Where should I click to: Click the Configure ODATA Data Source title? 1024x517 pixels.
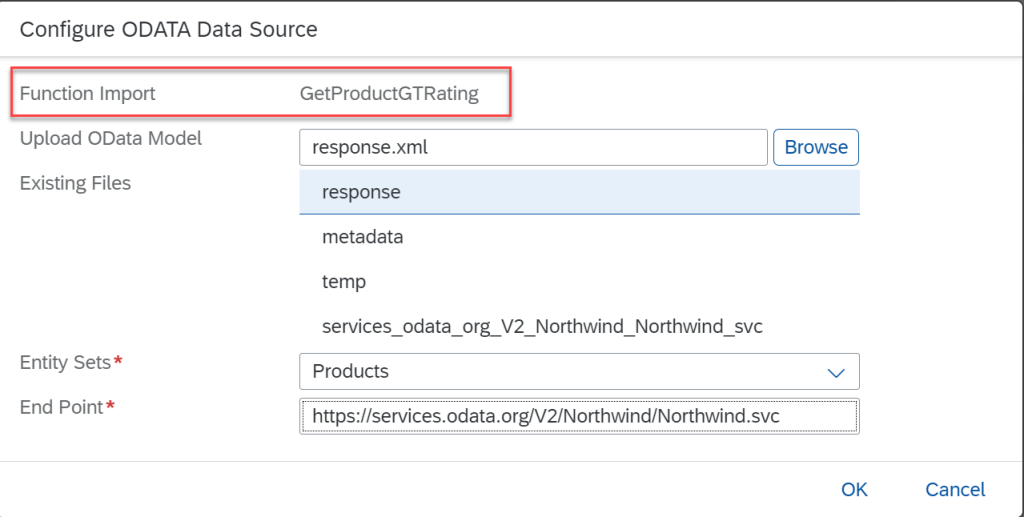click(168, 29)
